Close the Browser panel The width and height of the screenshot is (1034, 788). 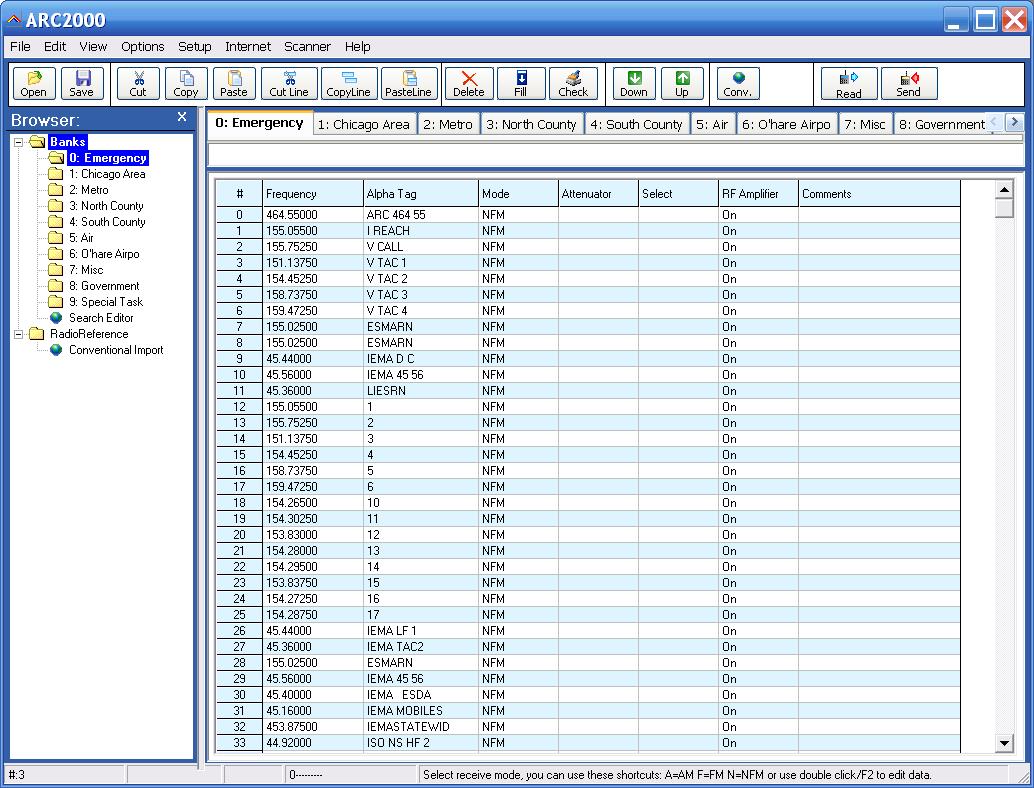pos(182,117)
